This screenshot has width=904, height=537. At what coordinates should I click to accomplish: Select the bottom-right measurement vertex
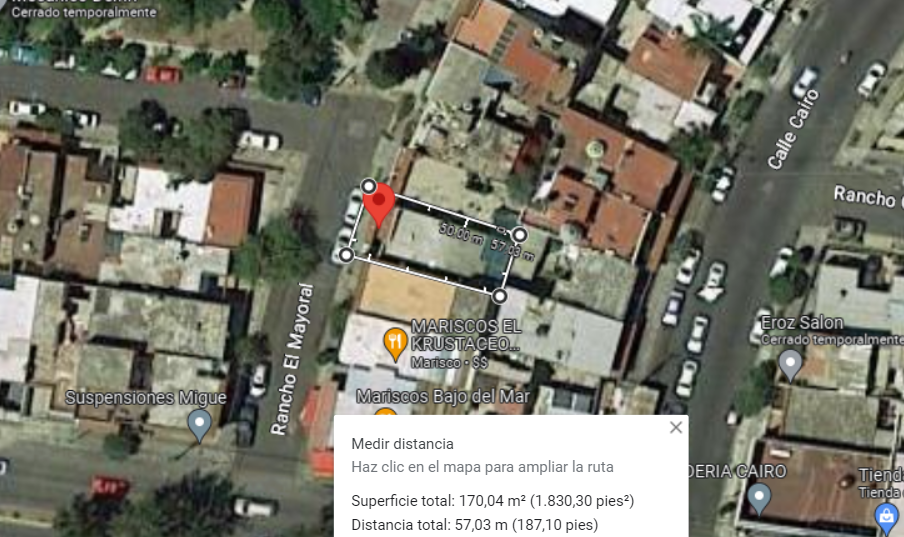click(x=499, y=296)
